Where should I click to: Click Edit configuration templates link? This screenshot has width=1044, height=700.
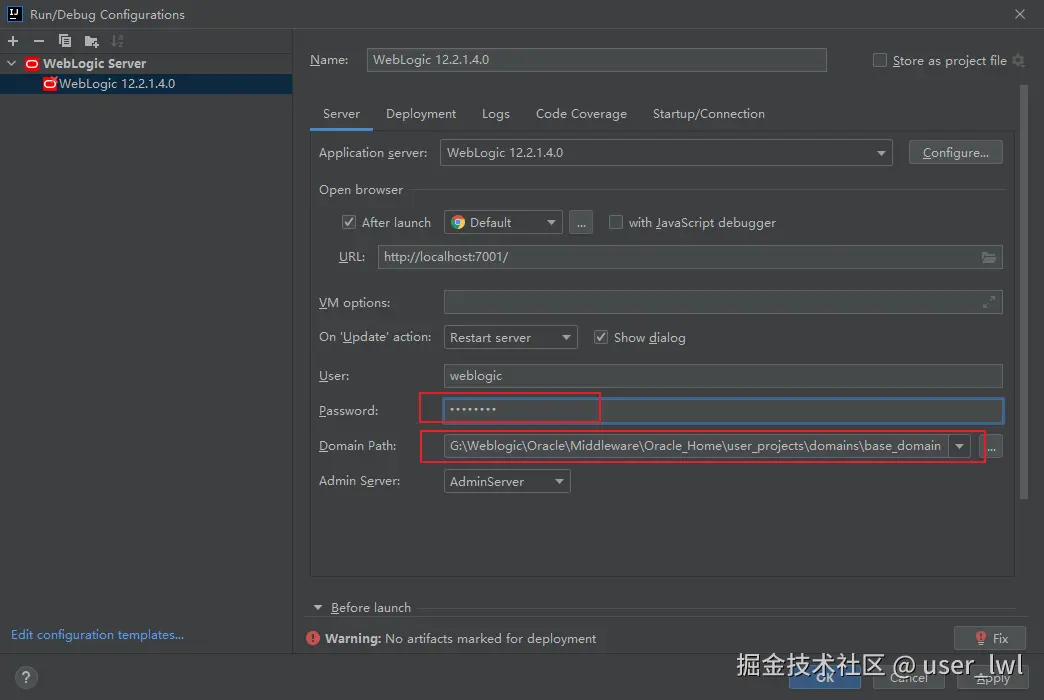pyautogui.click(x=97, y=635)
